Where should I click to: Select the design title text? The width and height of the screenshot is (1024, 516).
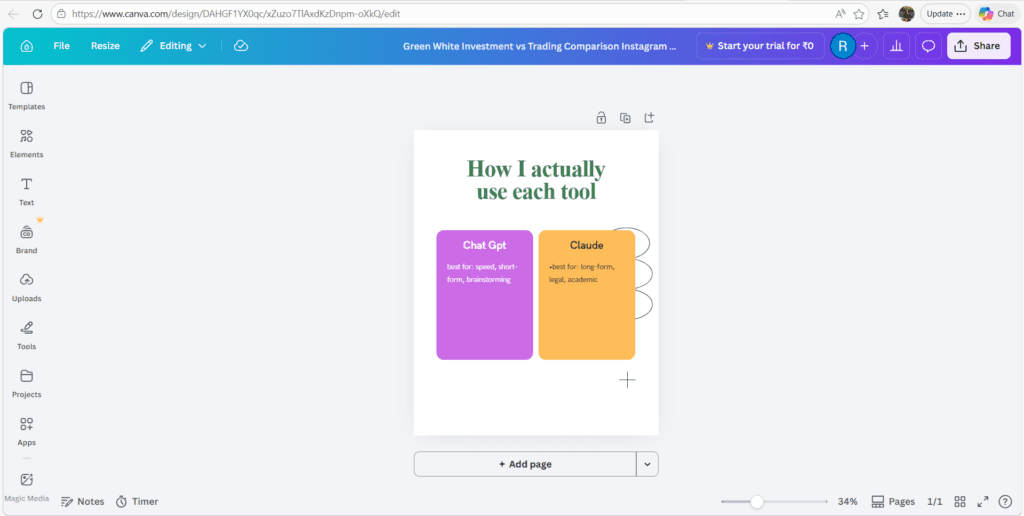click(539, 46)
